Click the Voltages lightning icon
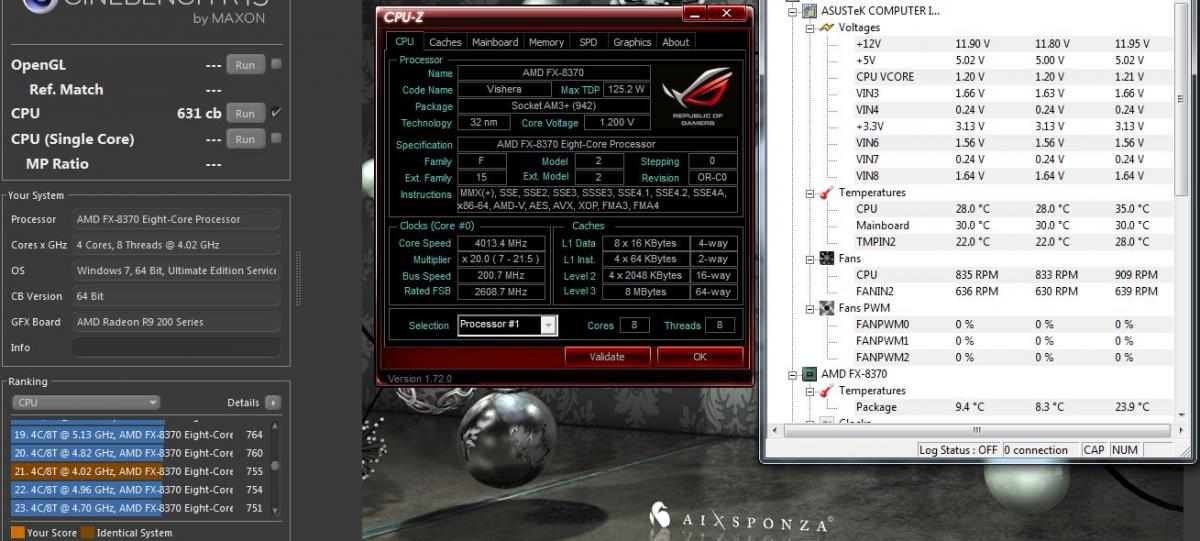Screen dimensions: 1200x541 [x=827, y=27]
